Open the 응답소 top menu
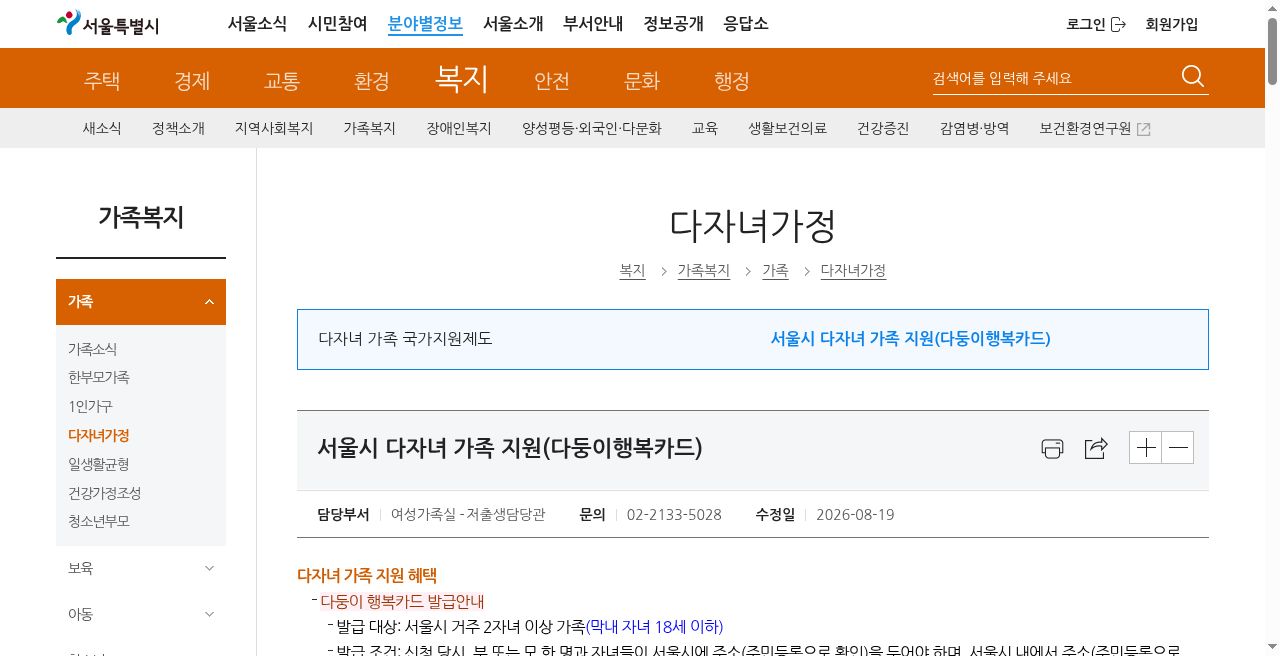Image resolution: width=1280 pixels, height=656 pixels. [x=746, y=24]
